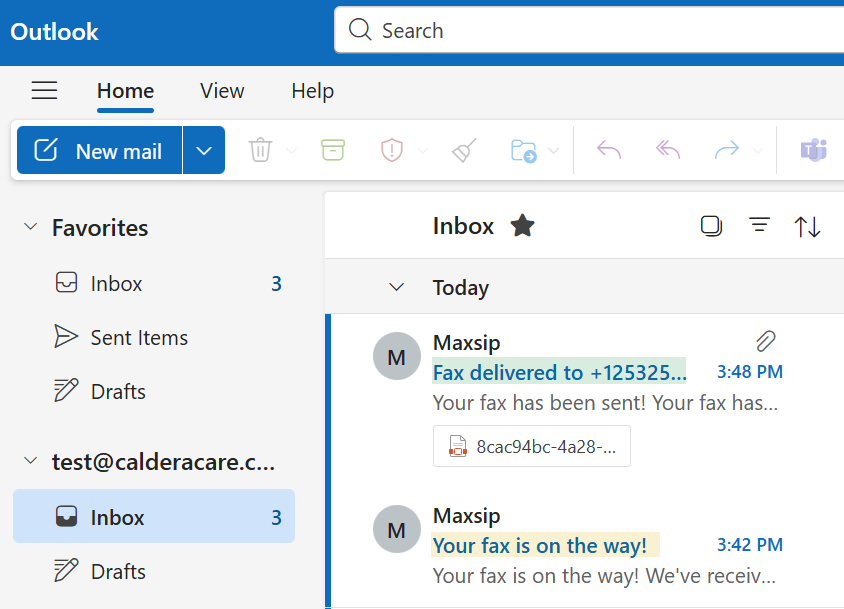Open Inbox under Favorites

[x=154, y=283]
